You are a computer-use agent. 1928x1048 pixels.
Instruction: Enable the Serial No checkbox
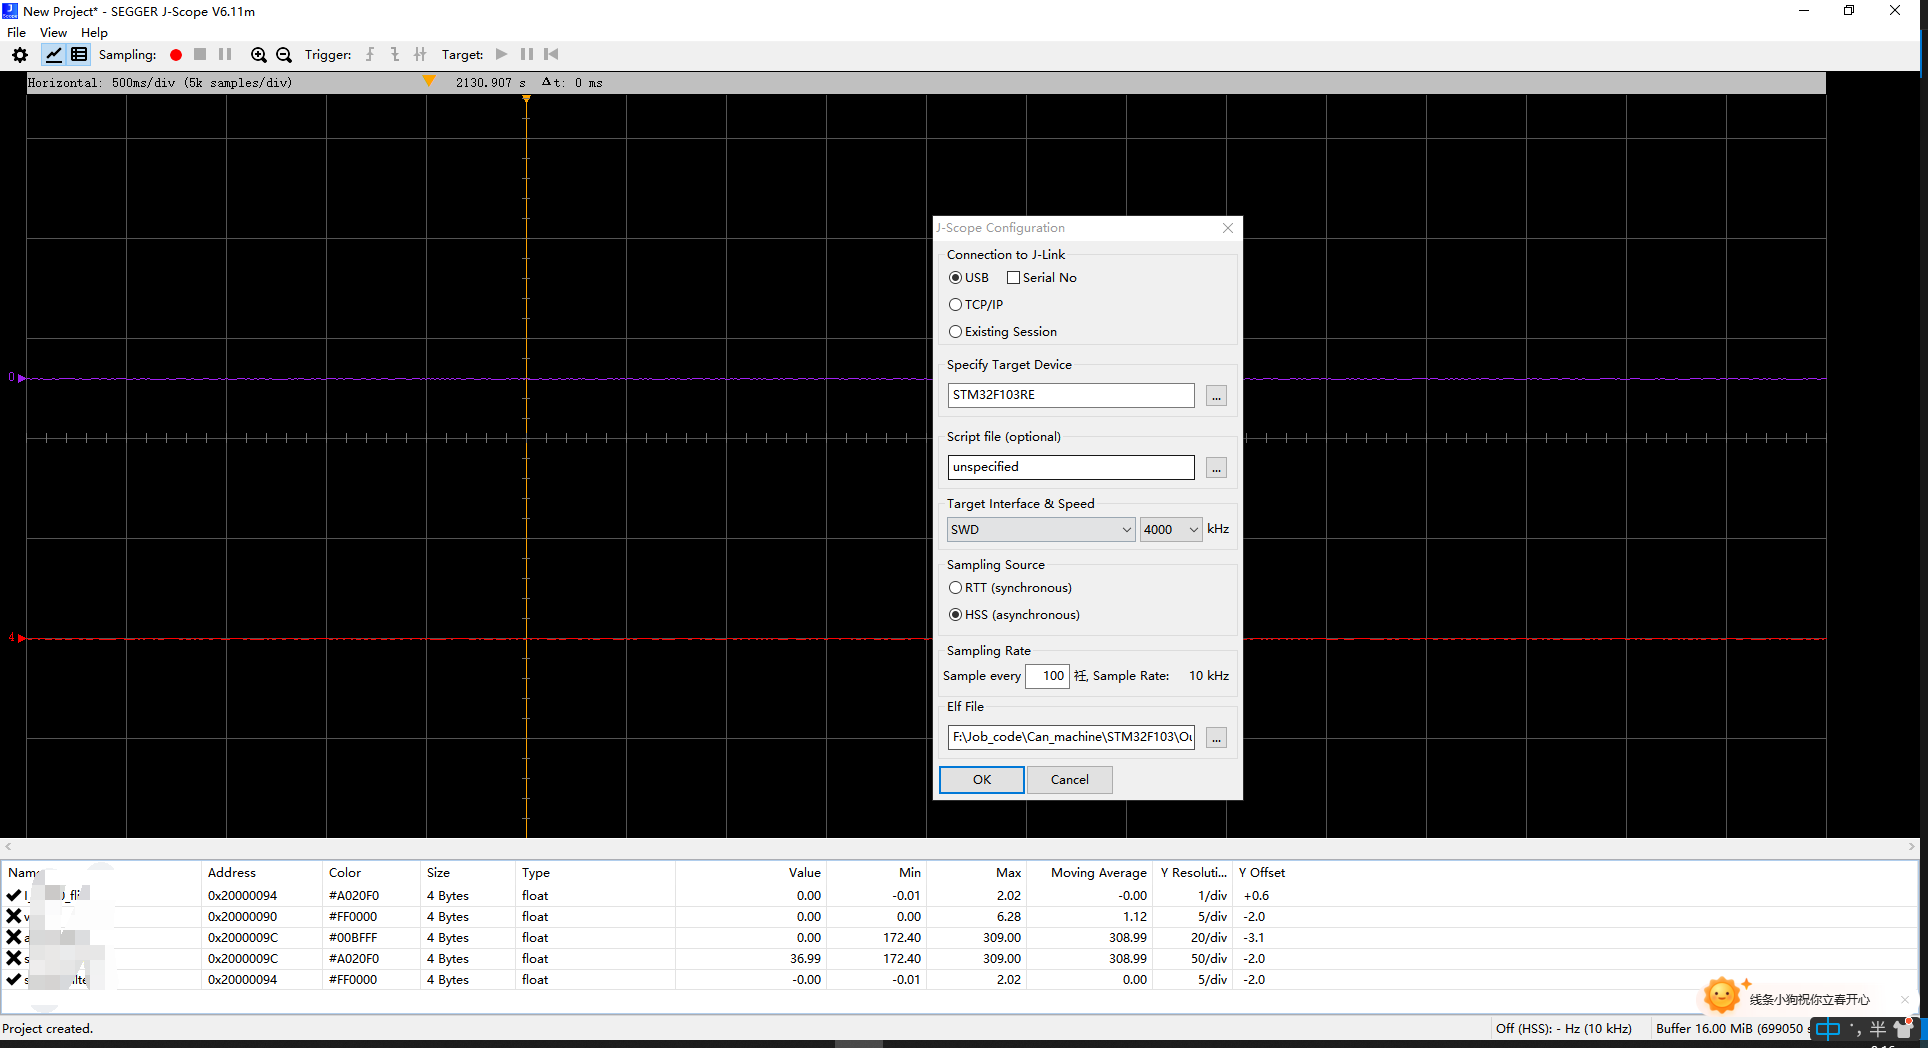click(1013, 278)
